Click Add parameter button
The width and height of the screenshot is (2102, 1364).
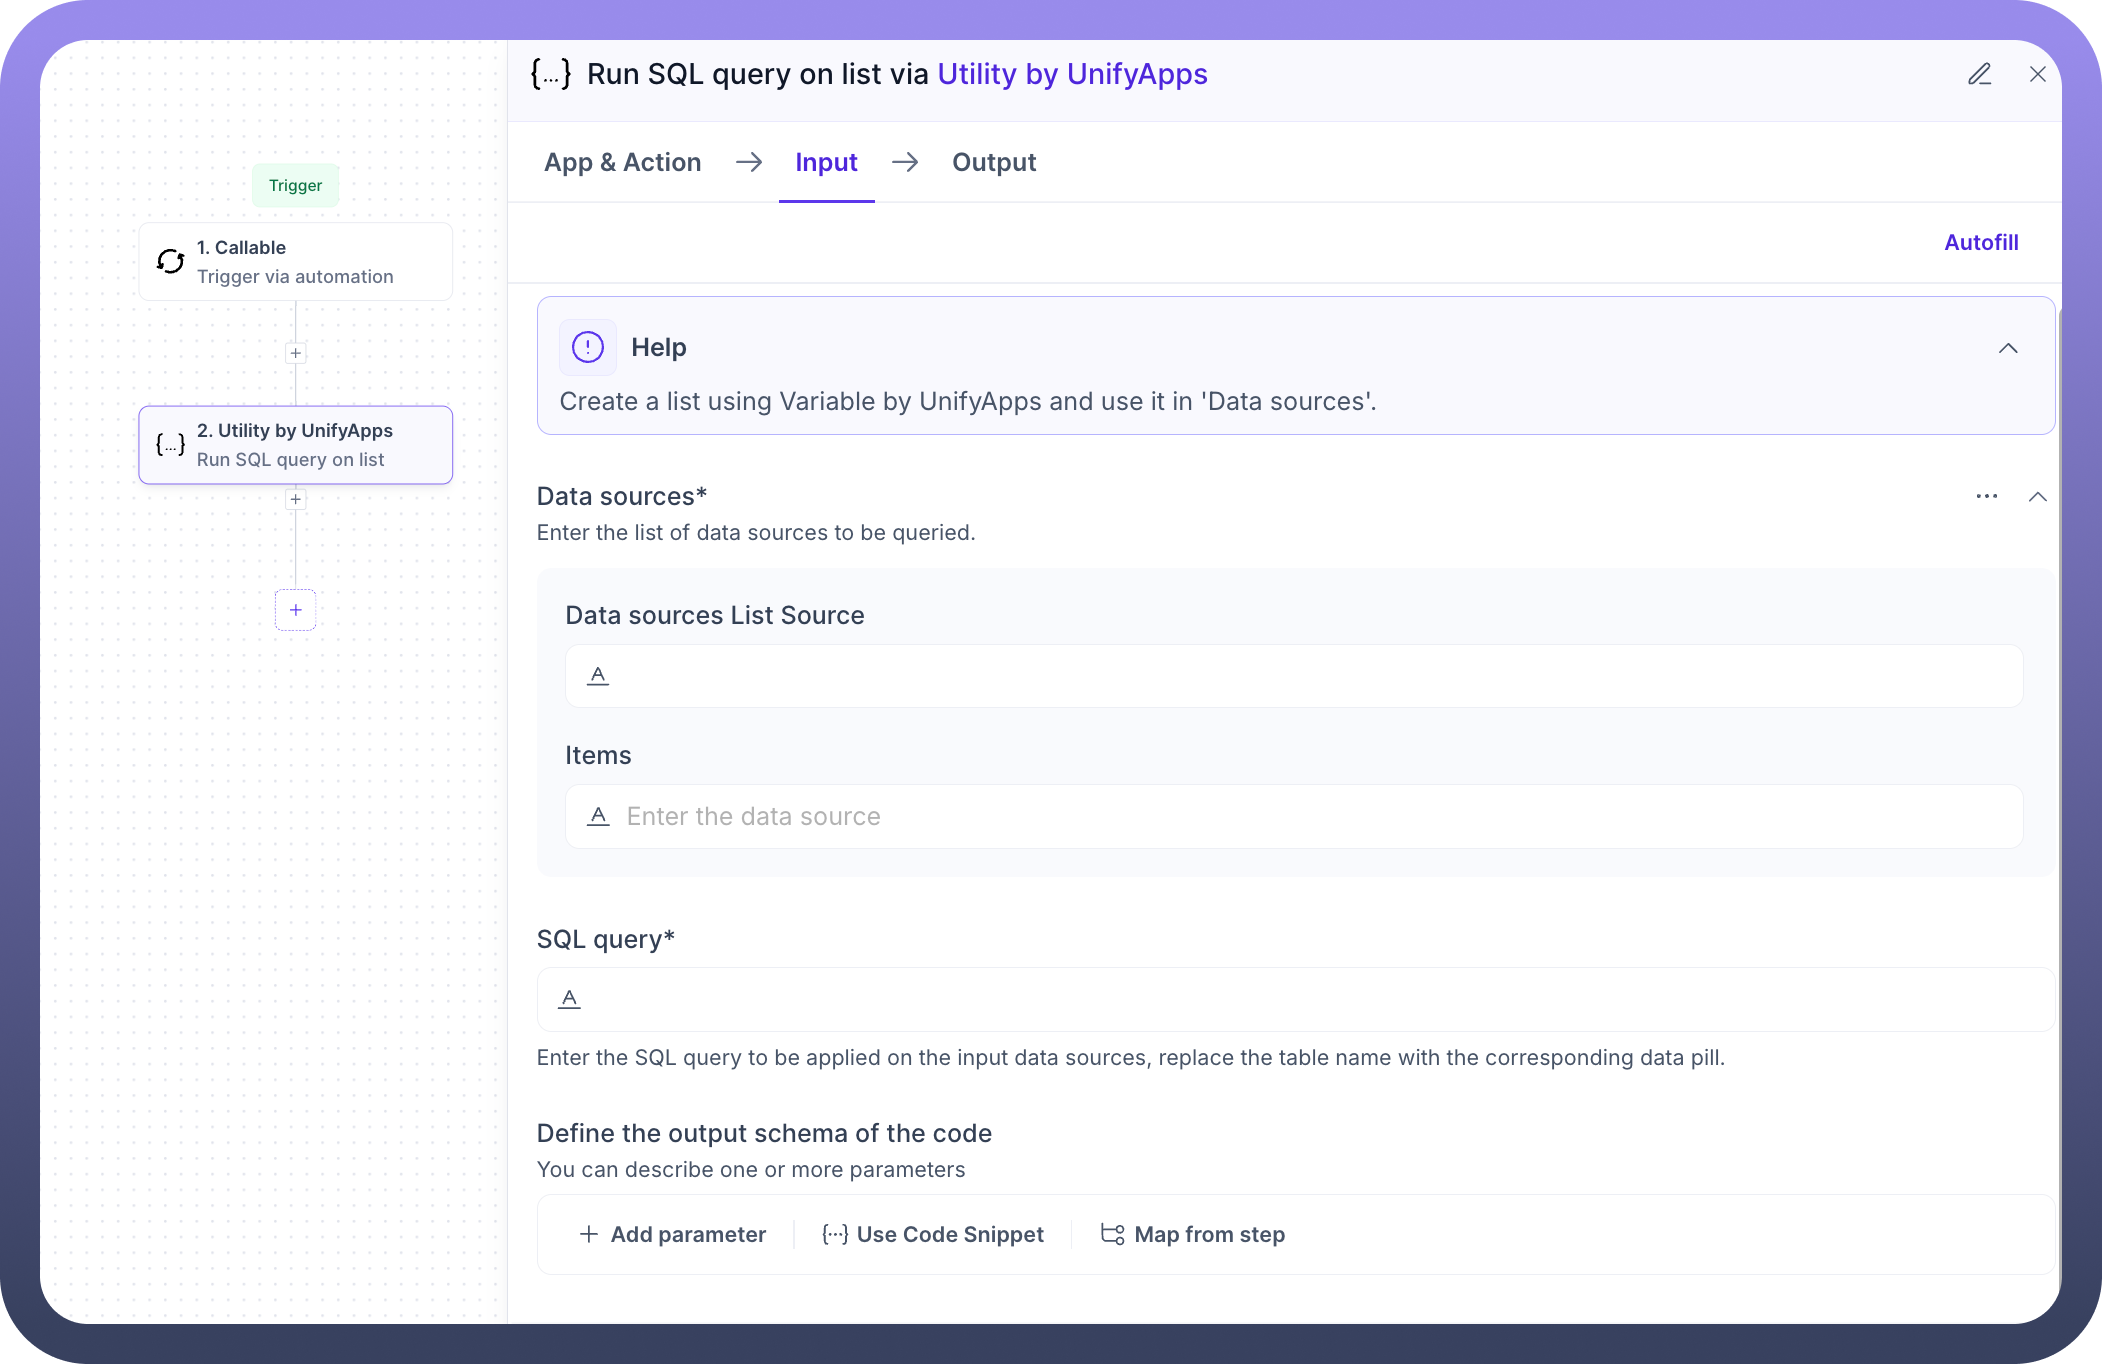[x=673, y=1234]
